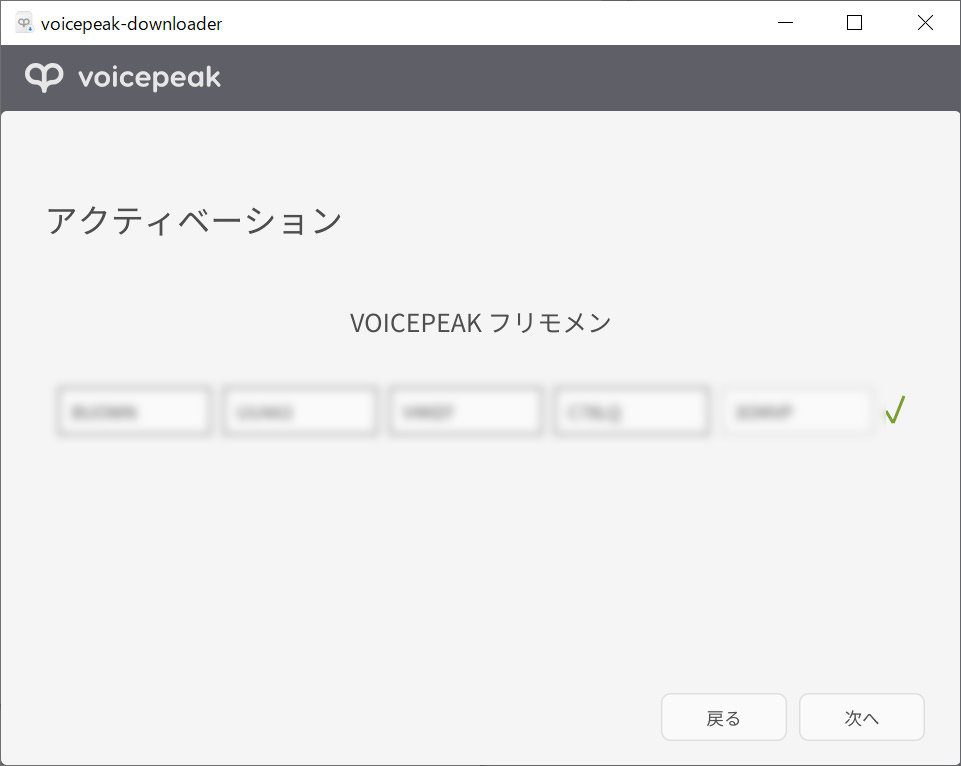Click the VOICEPEAK フリモメン product label
This screenshot has width=961, height=766.
pyautogui.click(x=480, y=323)
